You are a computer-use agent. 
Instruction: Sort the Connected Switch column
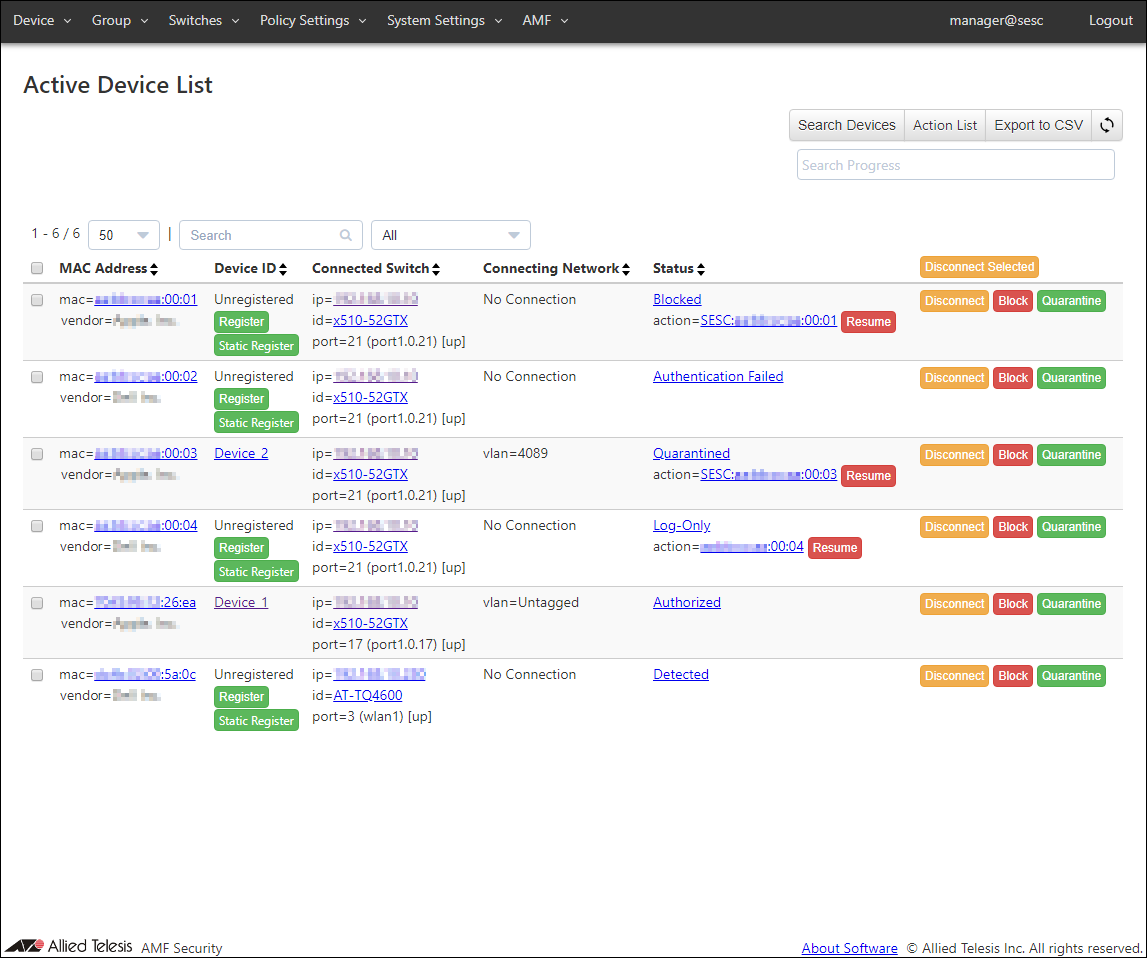click(436, 269)
